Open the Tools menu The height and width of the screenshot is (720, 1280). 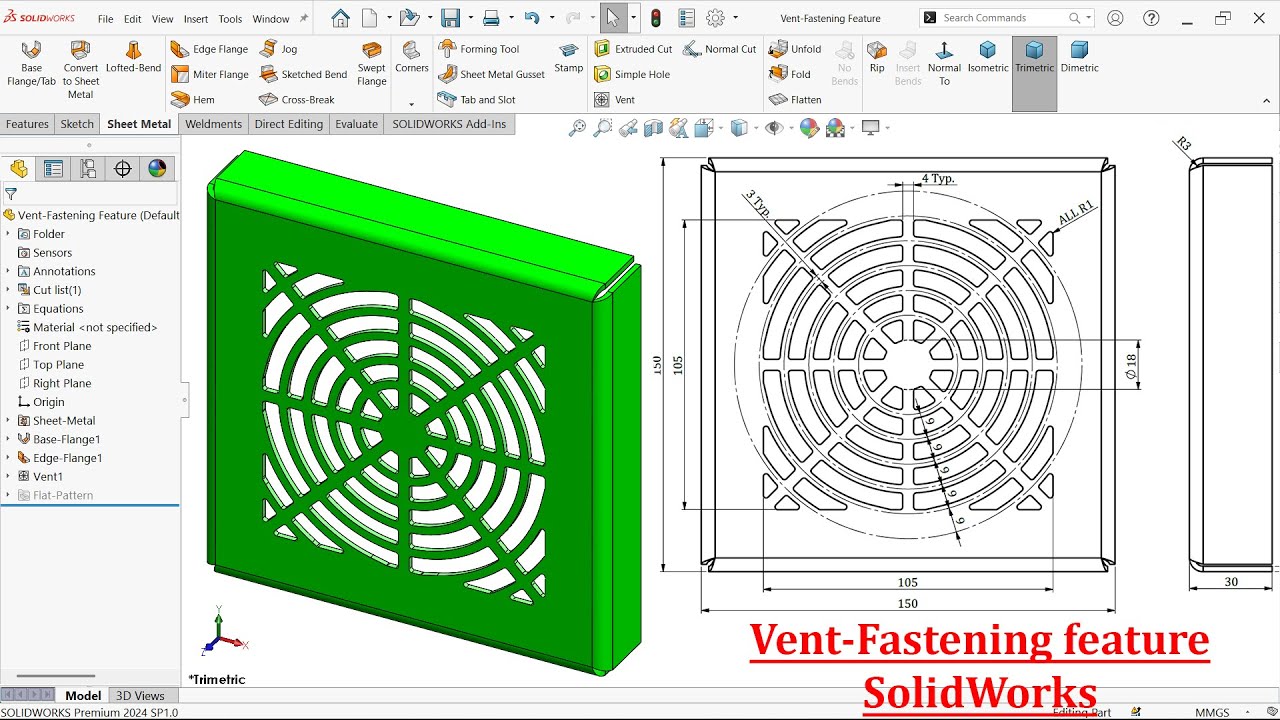pos(230,19)
